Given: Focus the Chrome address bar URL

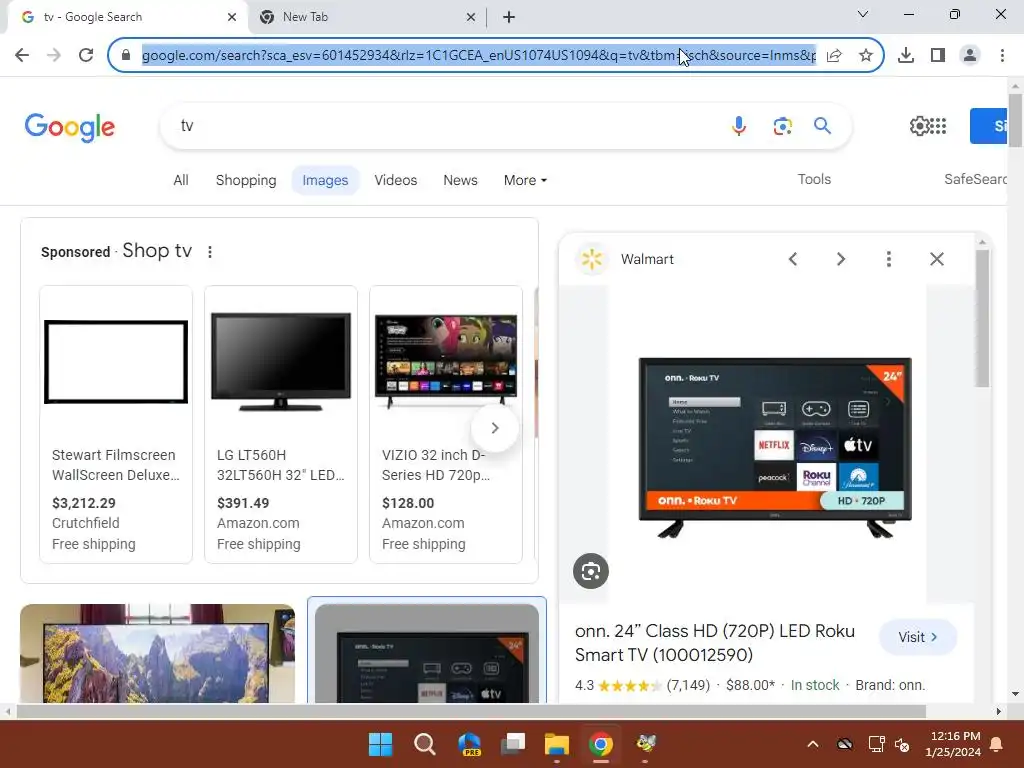Looking at the screenshot, I should tap(479, 55).
